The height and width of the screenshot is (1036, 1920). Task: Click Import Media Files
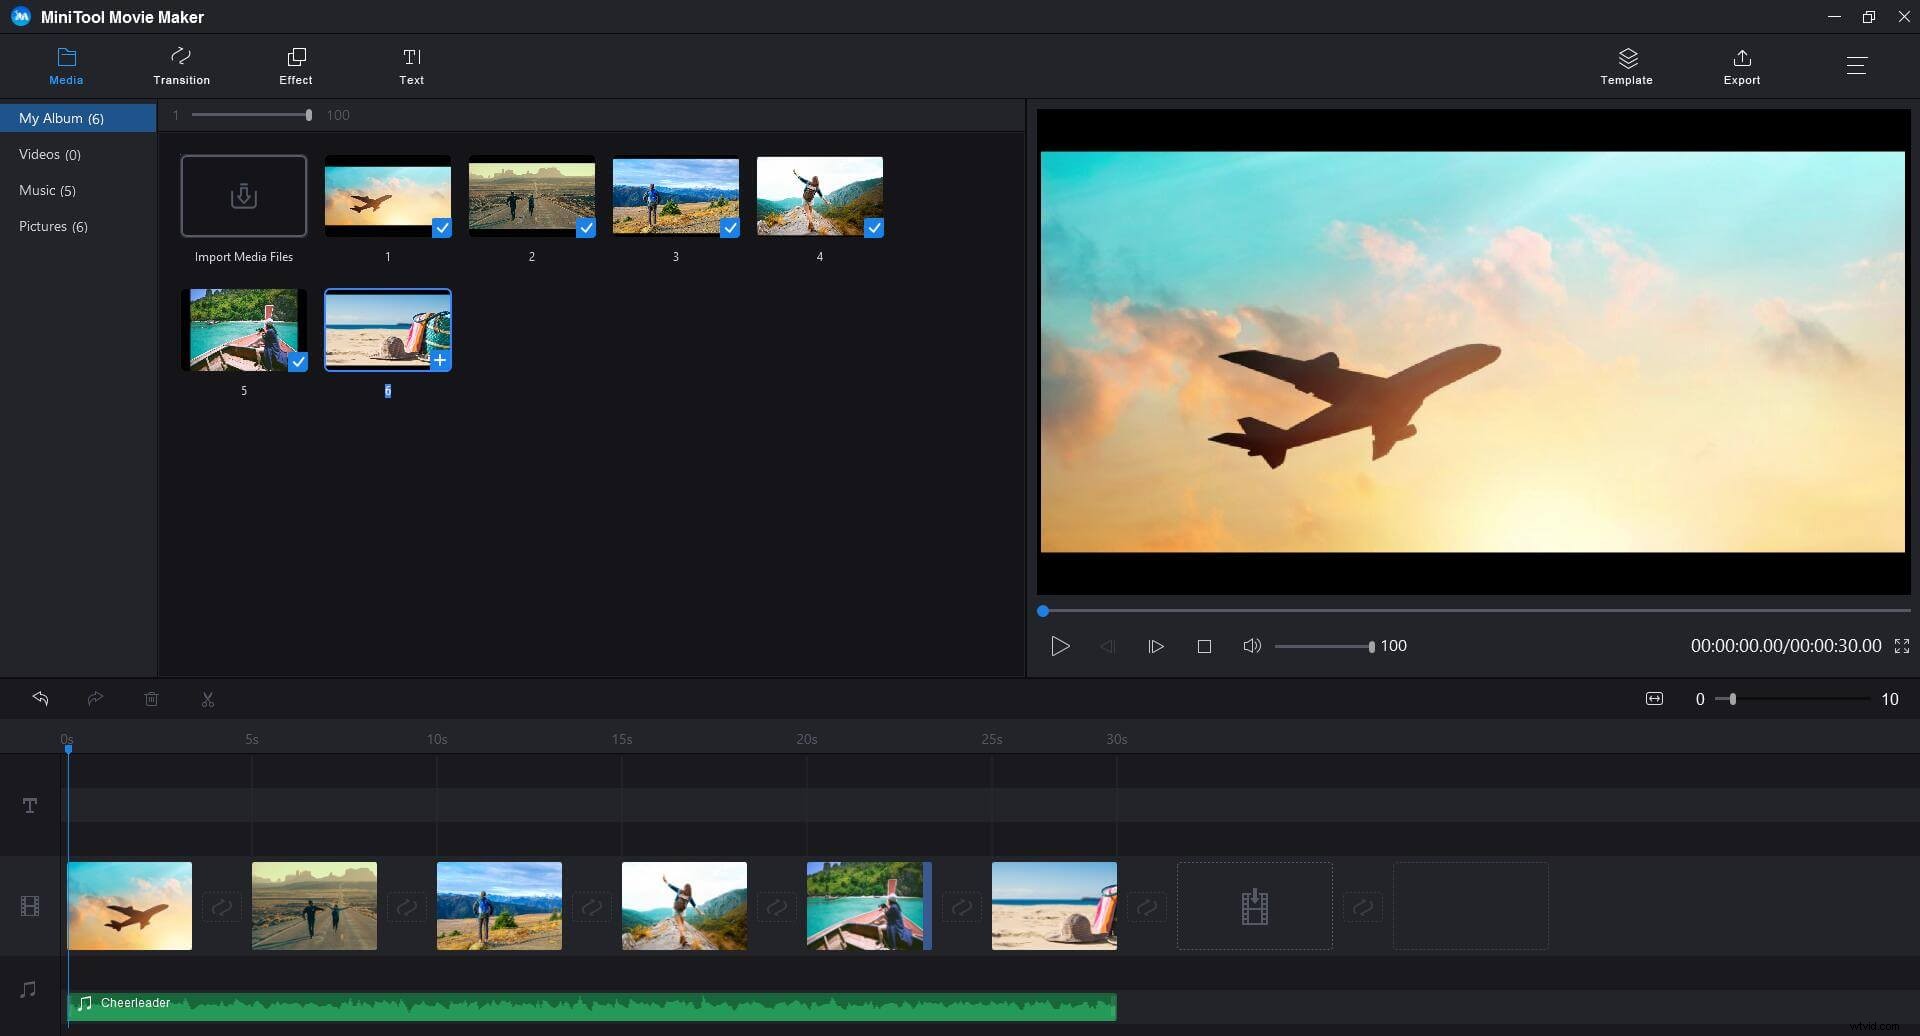(243, 196)
